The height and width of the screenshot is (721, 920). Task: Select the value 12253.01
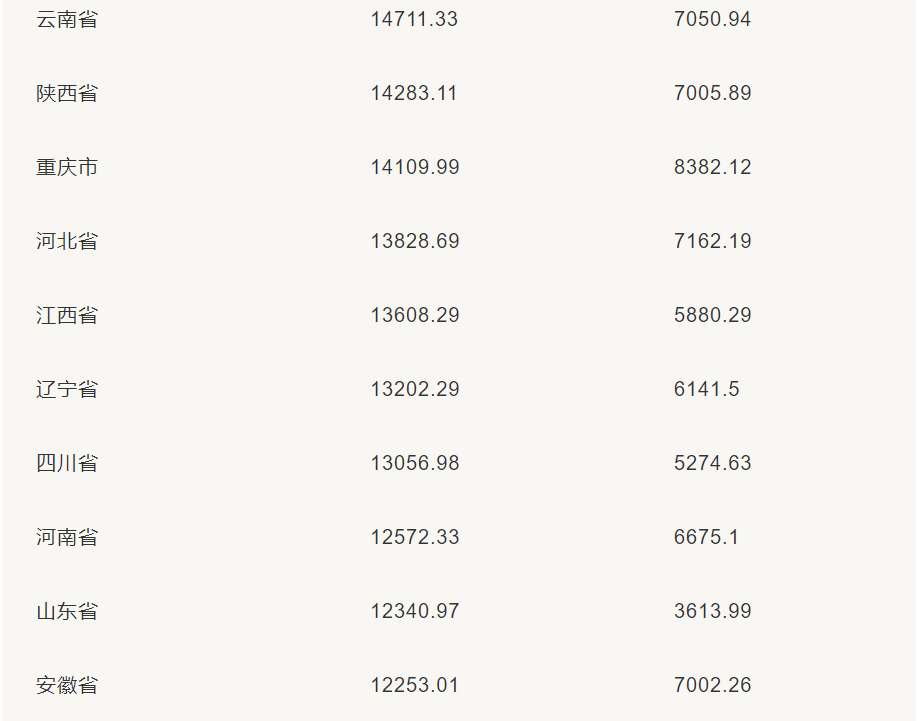(x=415, y=685)
